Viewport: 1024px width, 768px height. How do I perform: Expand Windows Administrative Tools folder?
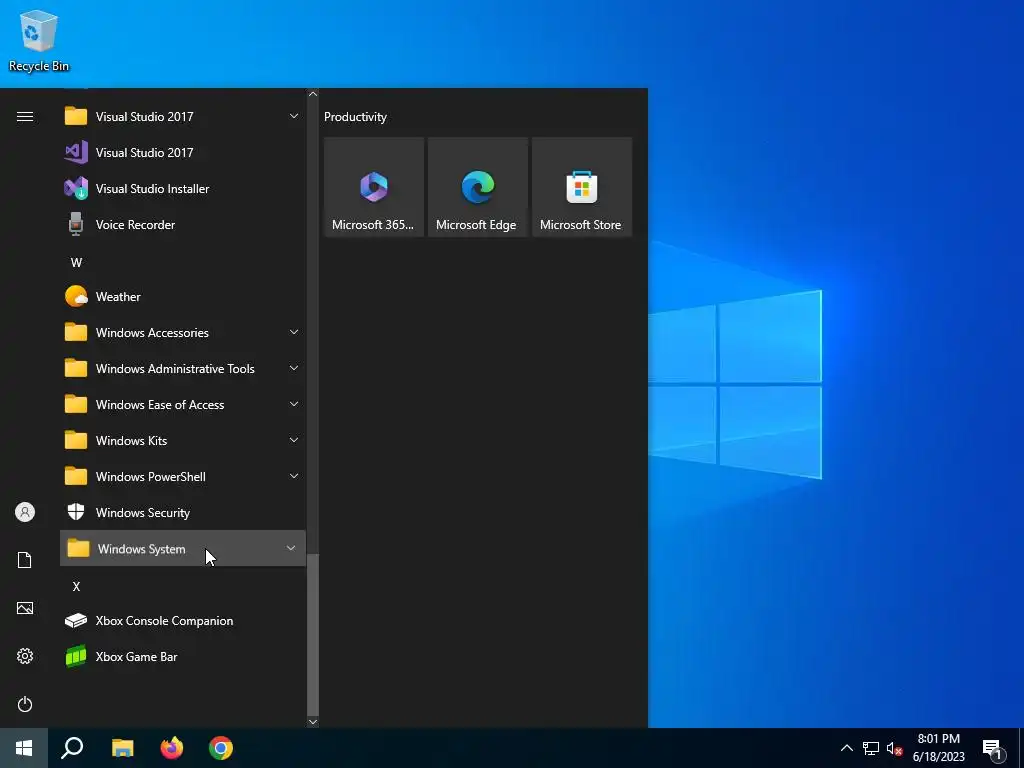click(183, 368)
